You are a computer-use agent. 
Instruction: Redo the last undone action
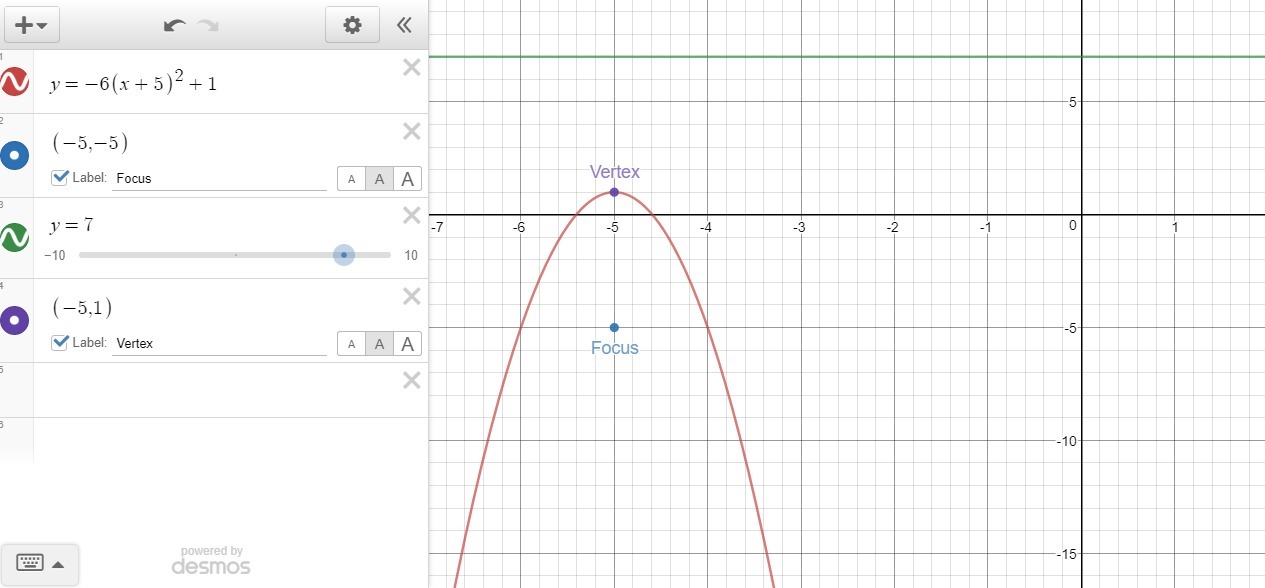click(x=208, y=25)
